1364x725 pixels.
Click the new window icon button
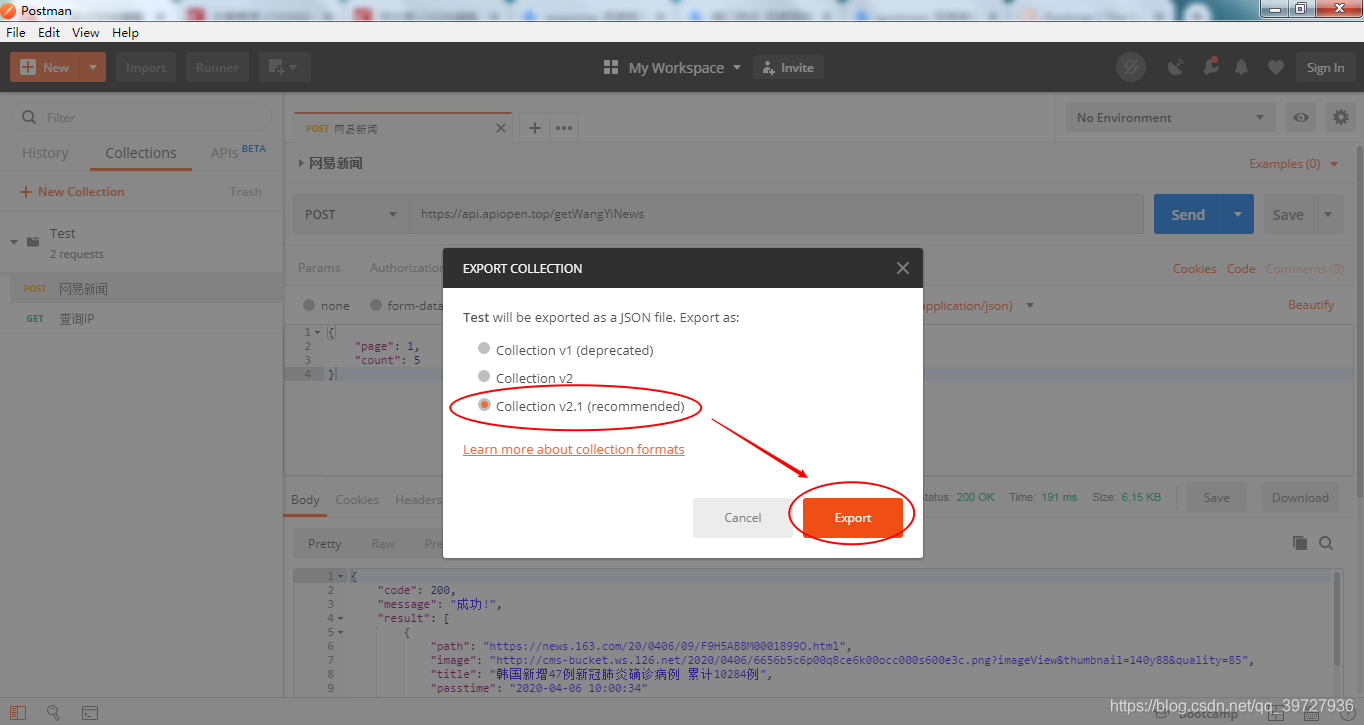tap(285, 67)
